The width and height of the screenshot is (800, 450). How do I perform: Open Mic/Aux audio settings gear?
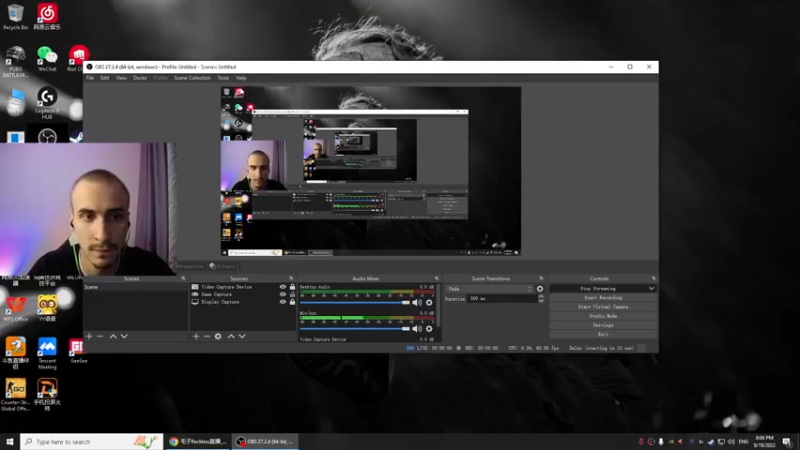coord(429,329)
